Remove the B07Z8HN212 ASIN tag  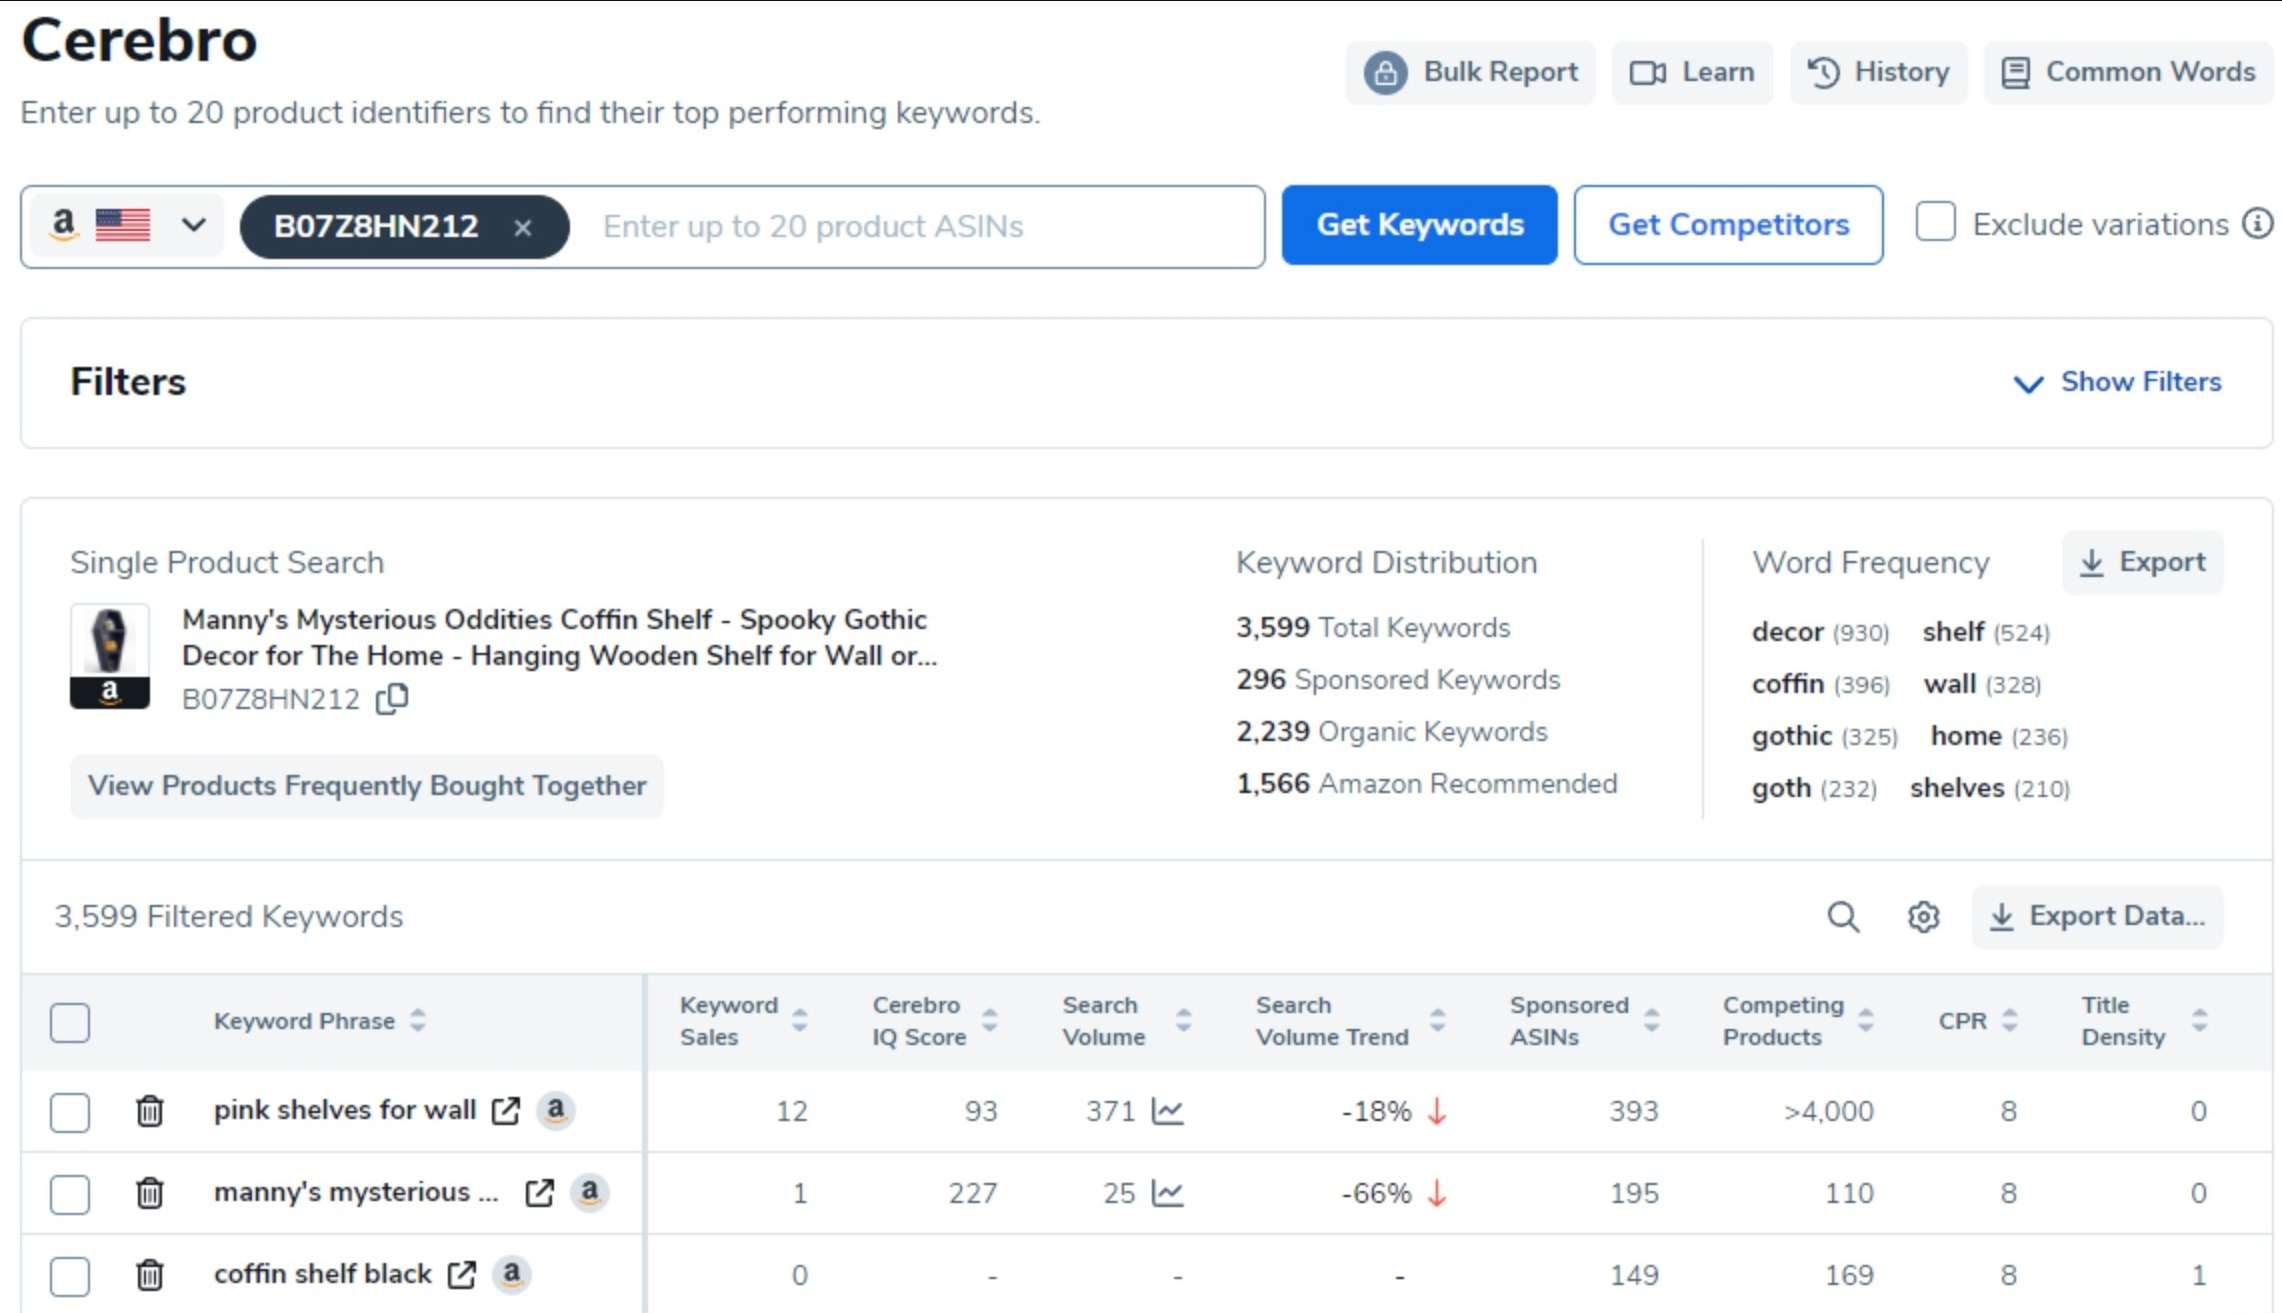(522, 228)
